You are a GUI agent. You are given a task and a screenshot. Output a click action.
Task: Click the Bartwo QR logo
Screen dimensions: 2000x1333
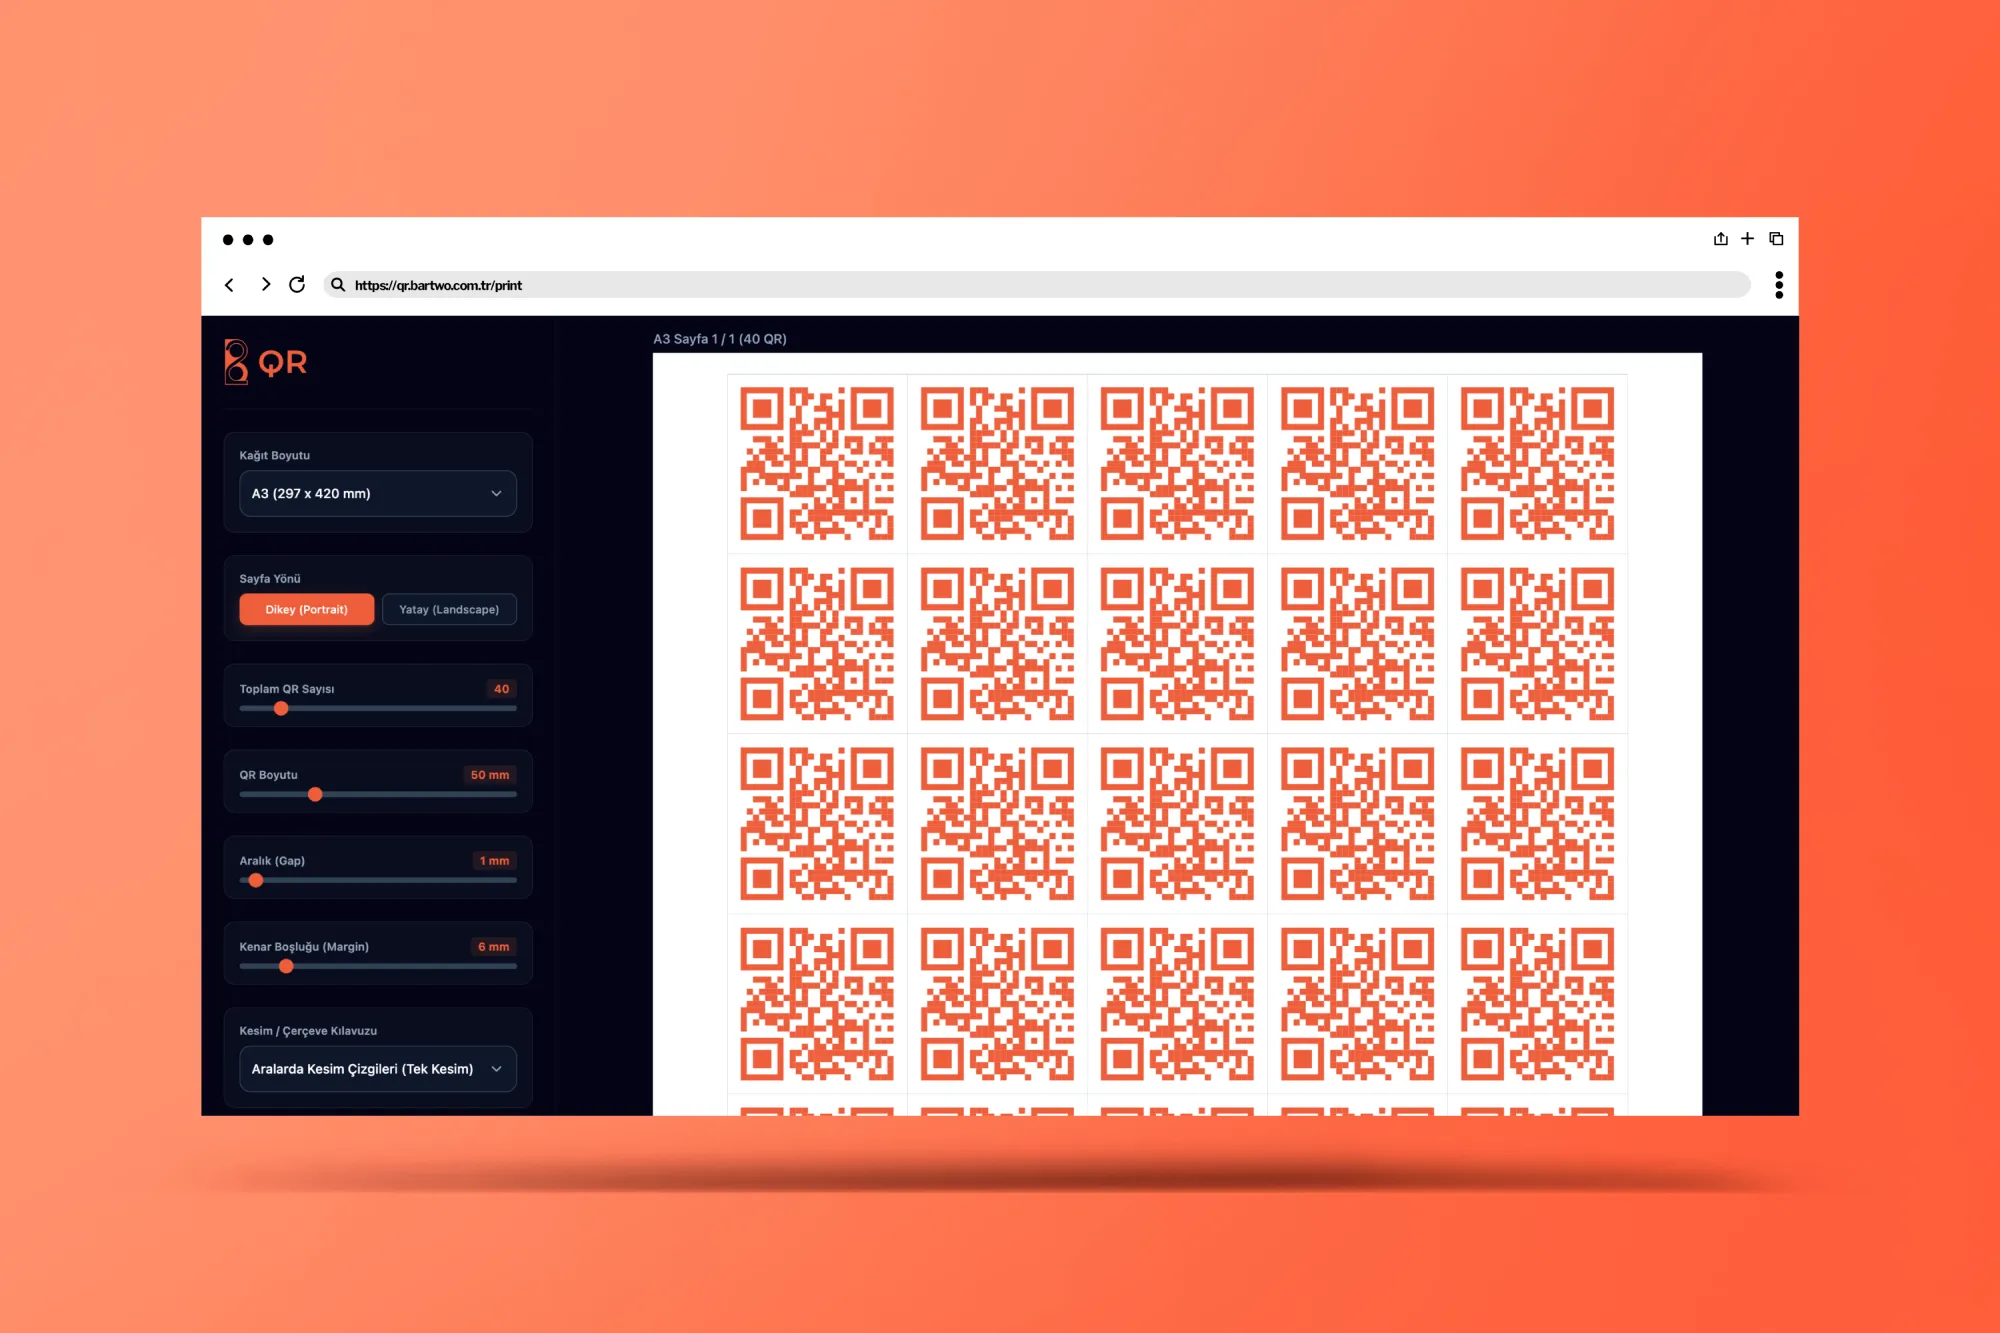coord(266,362)
